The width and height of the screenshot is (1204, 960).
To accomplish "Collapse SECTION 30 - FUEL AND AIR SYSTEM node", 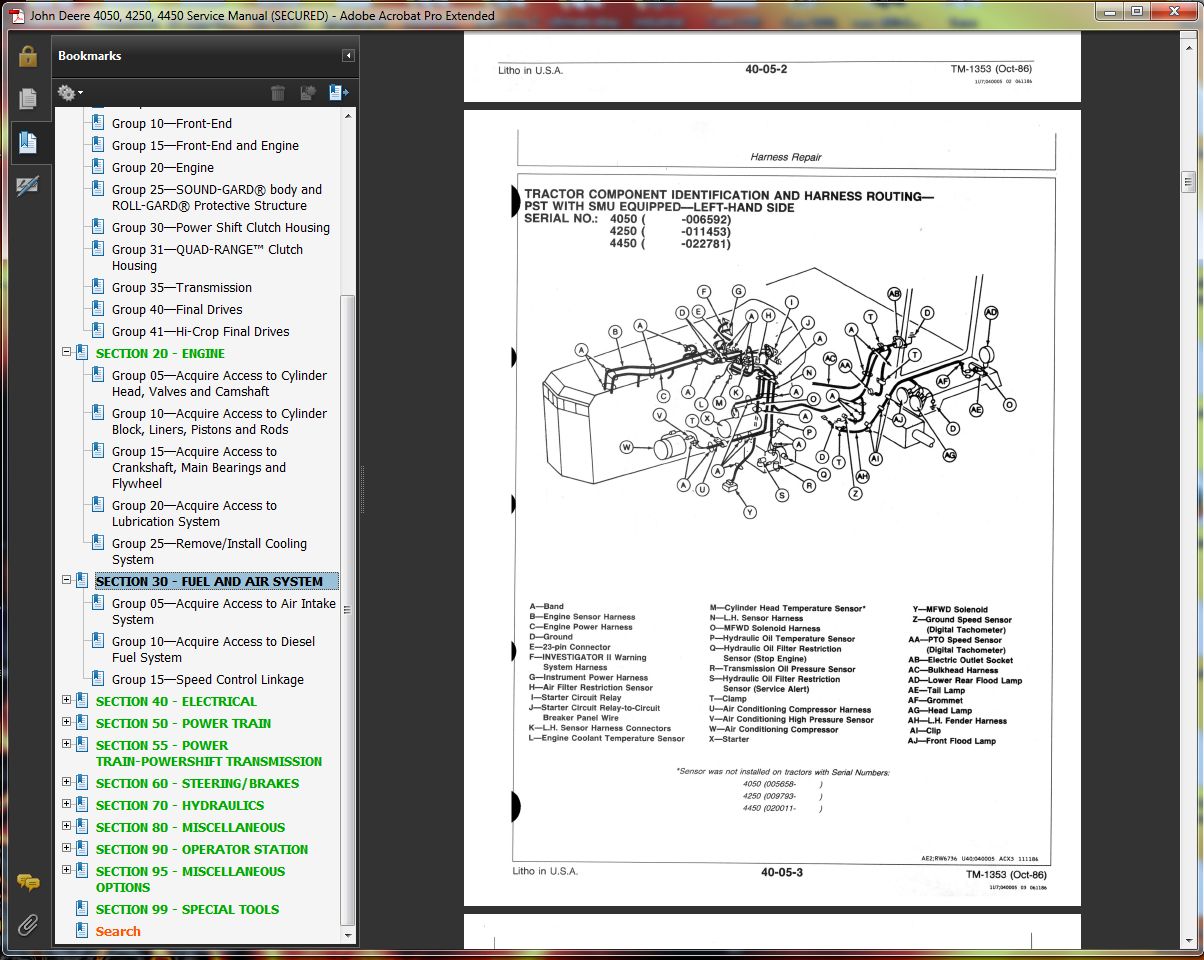I will [67, 580].
